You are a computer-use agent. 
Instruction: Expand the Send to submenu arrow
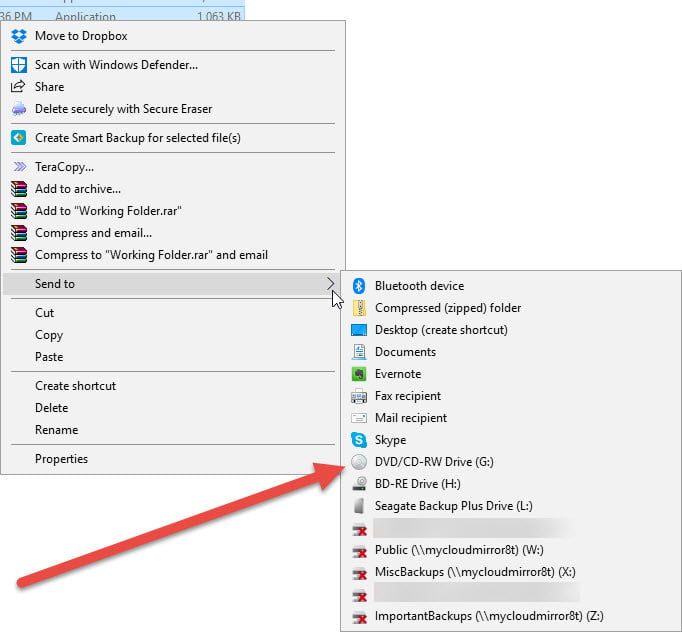[x=331, y=284]
